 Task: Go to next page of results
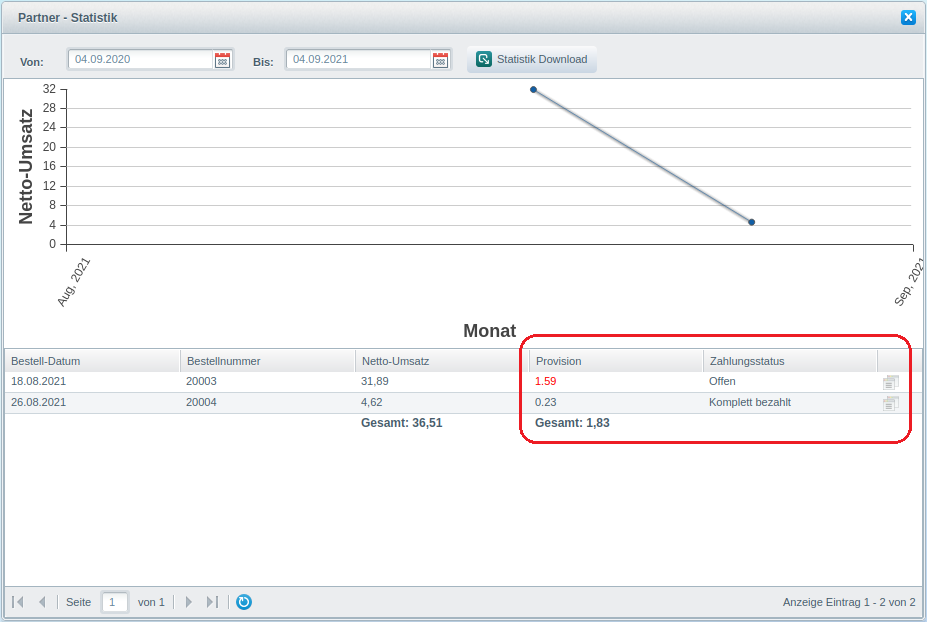[x=188, y=602]
